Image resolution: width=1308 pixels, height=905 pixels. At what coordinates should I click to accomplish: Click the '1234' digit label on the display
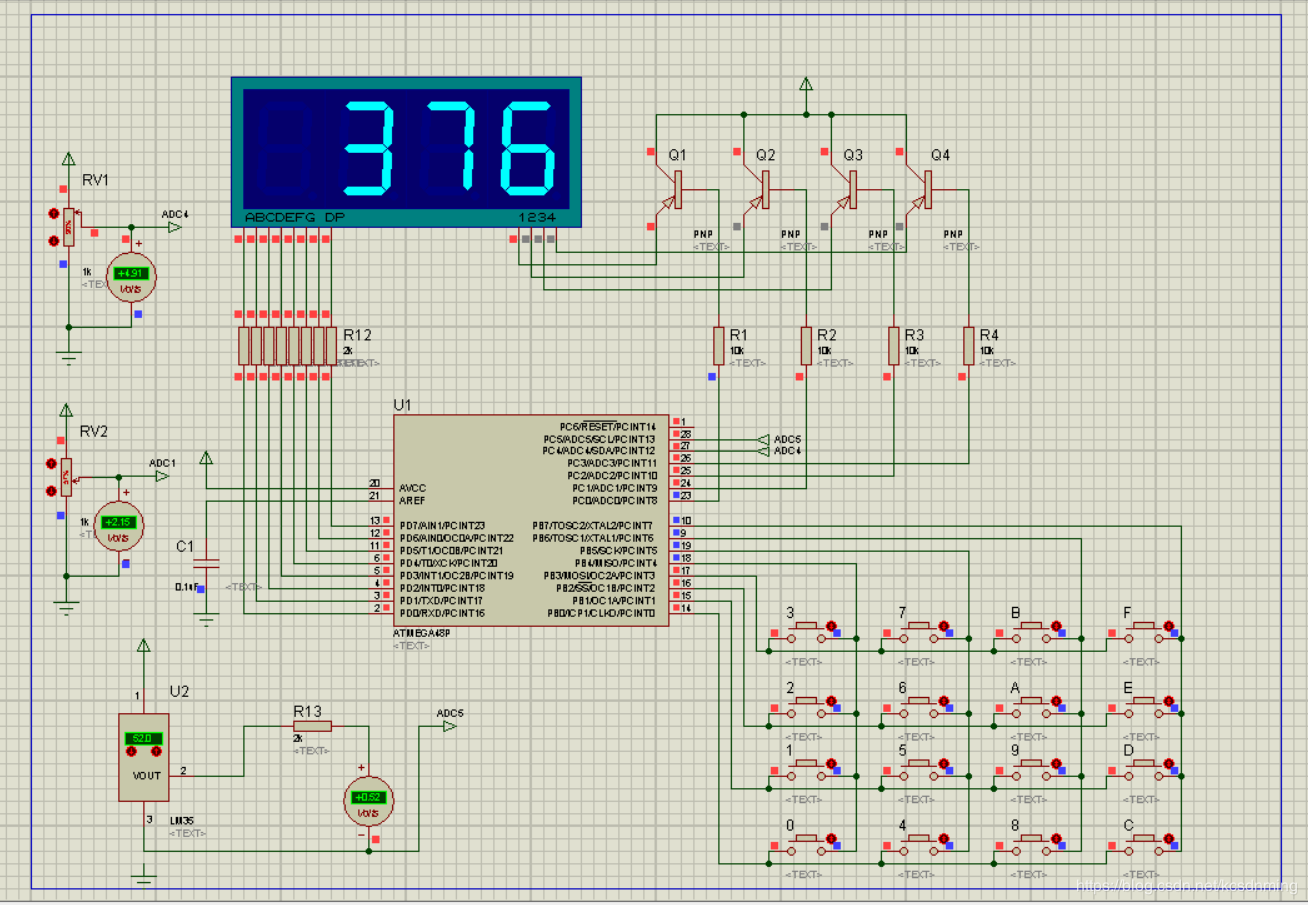pos(539,217)
